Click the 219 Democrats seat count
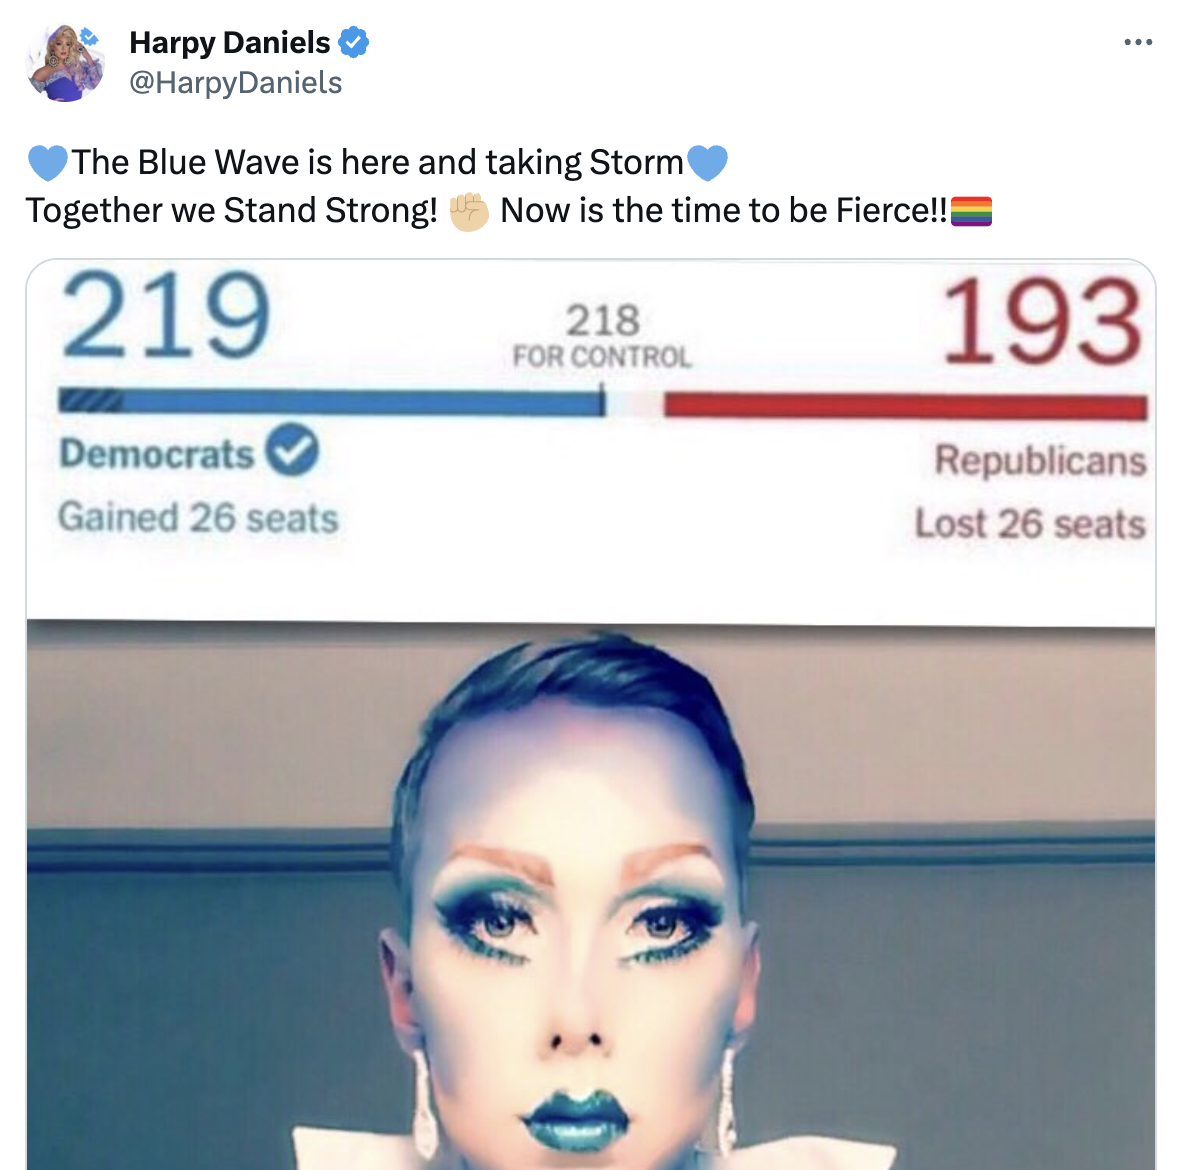 (166, 314)
